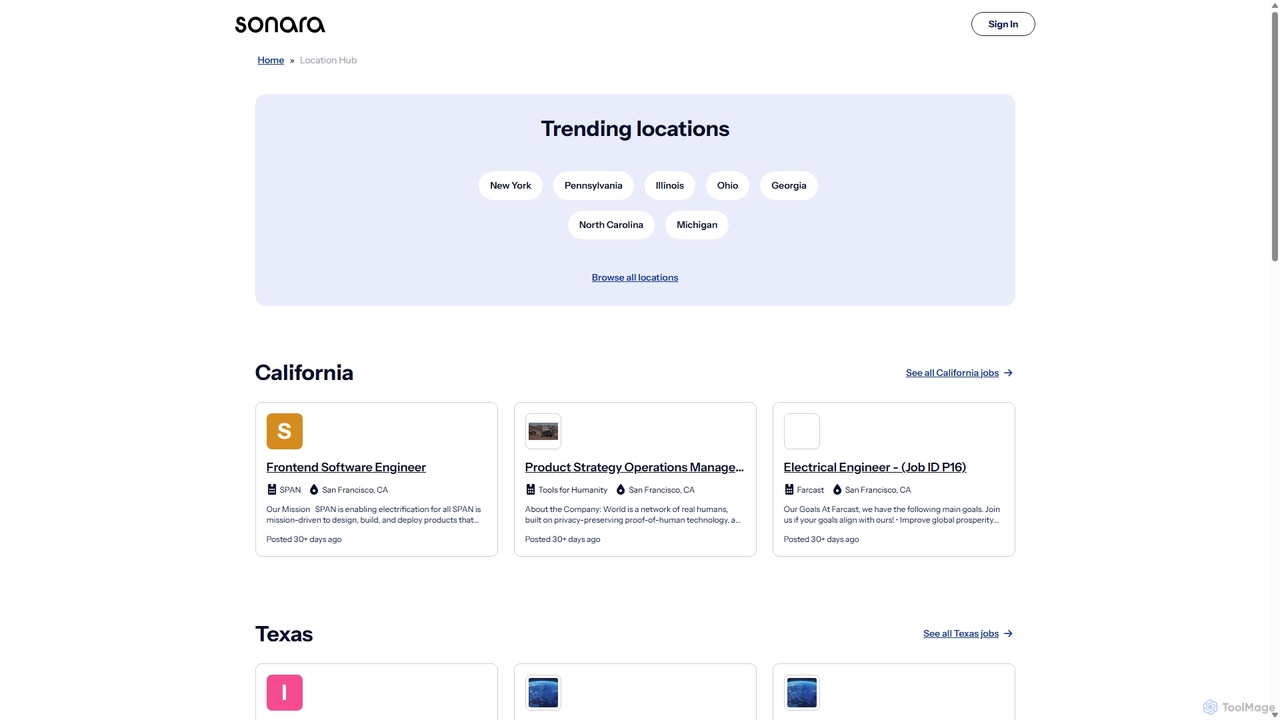Select the Michigan location chip
The image size is (1280, 720).
click(697, 225)
